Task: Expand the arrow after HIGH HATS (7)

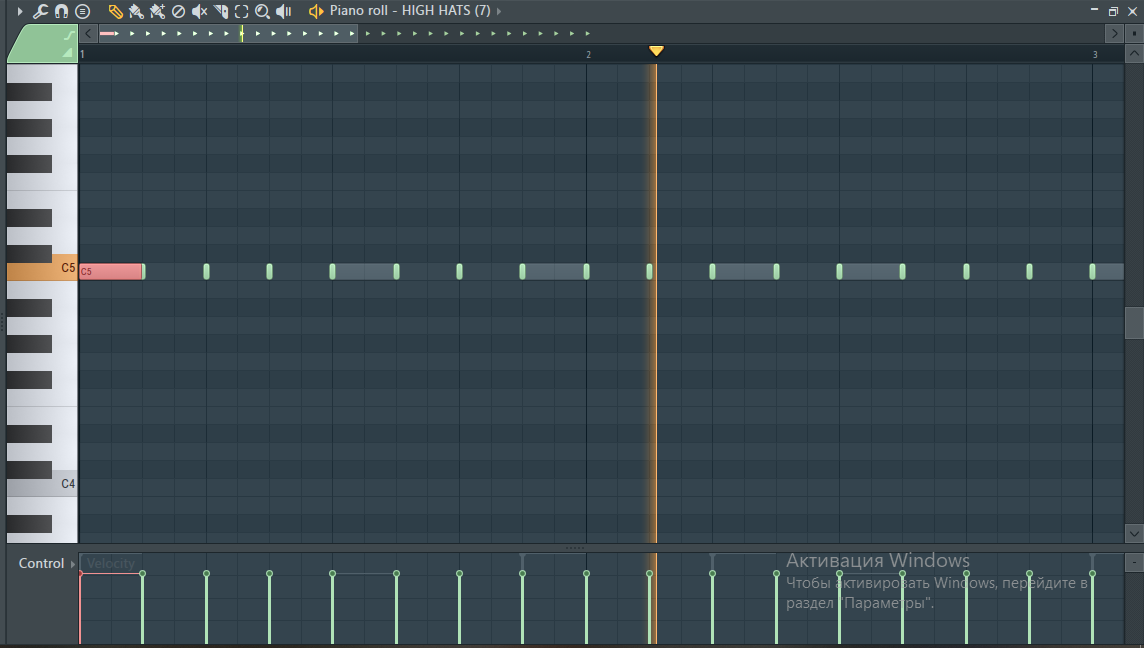Action: (x=499, y=11)
